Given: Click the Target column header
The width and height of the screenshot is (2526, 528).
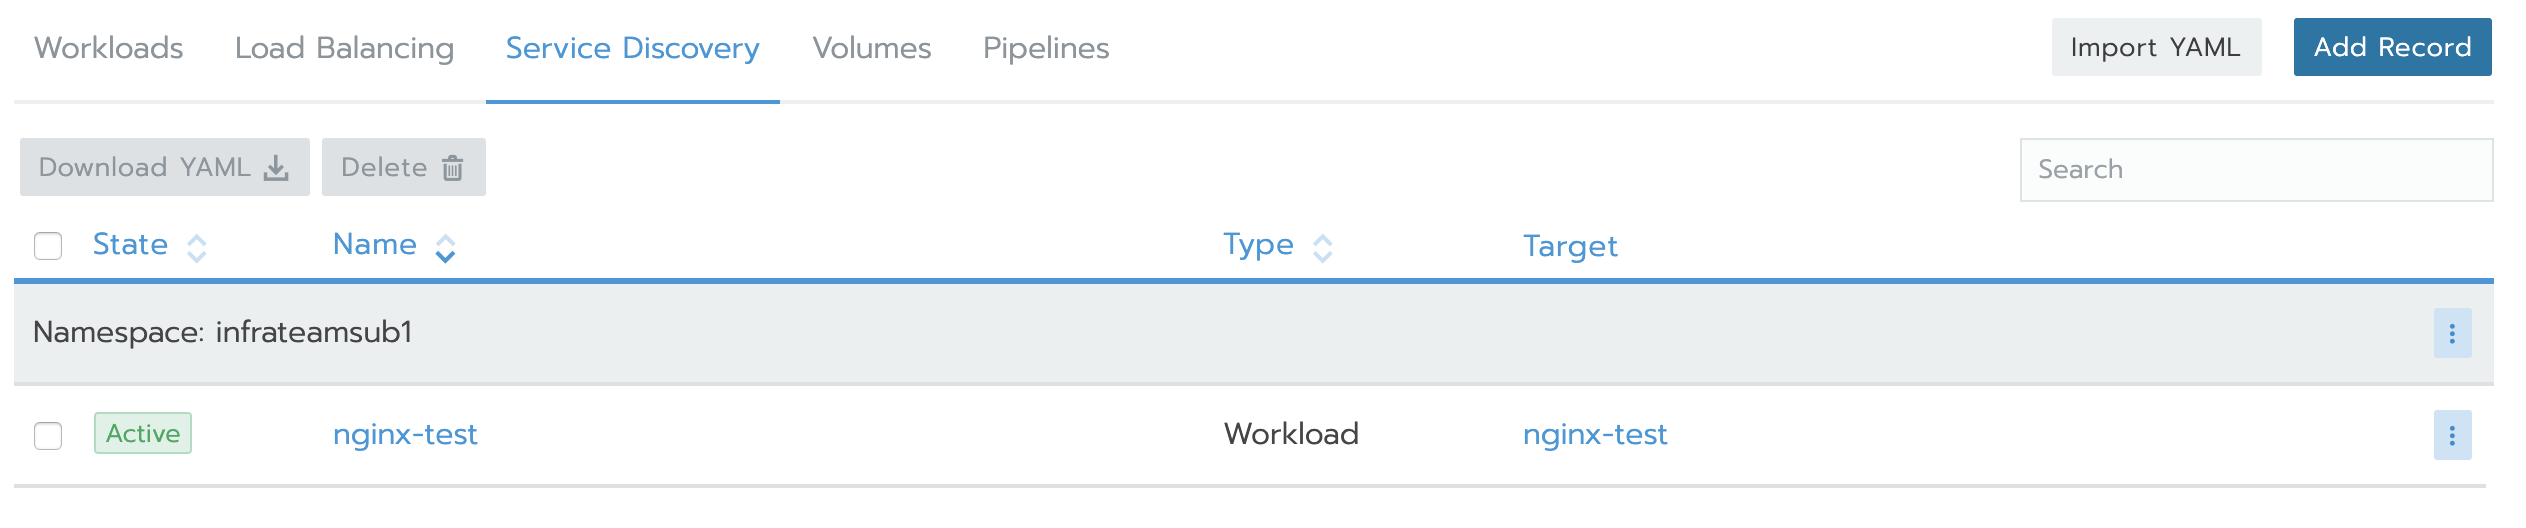Looking at the screenshot, I should 1569,246.
